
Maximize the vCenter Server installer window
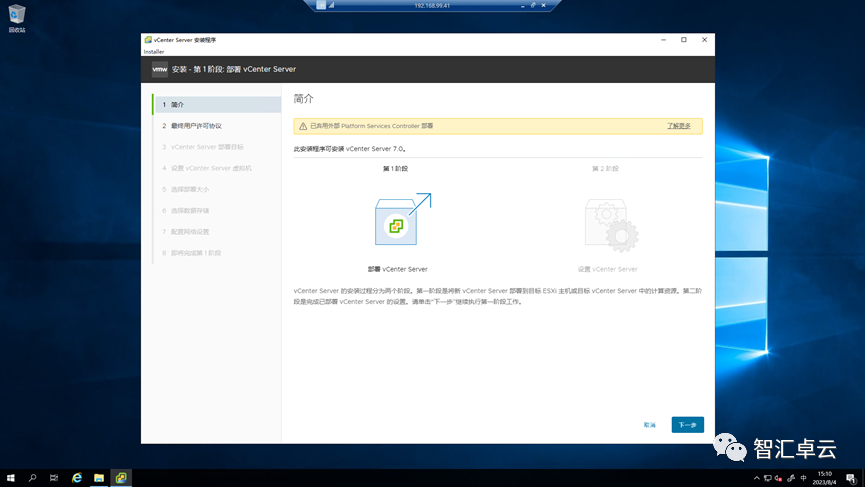click(x=684, y=40)
